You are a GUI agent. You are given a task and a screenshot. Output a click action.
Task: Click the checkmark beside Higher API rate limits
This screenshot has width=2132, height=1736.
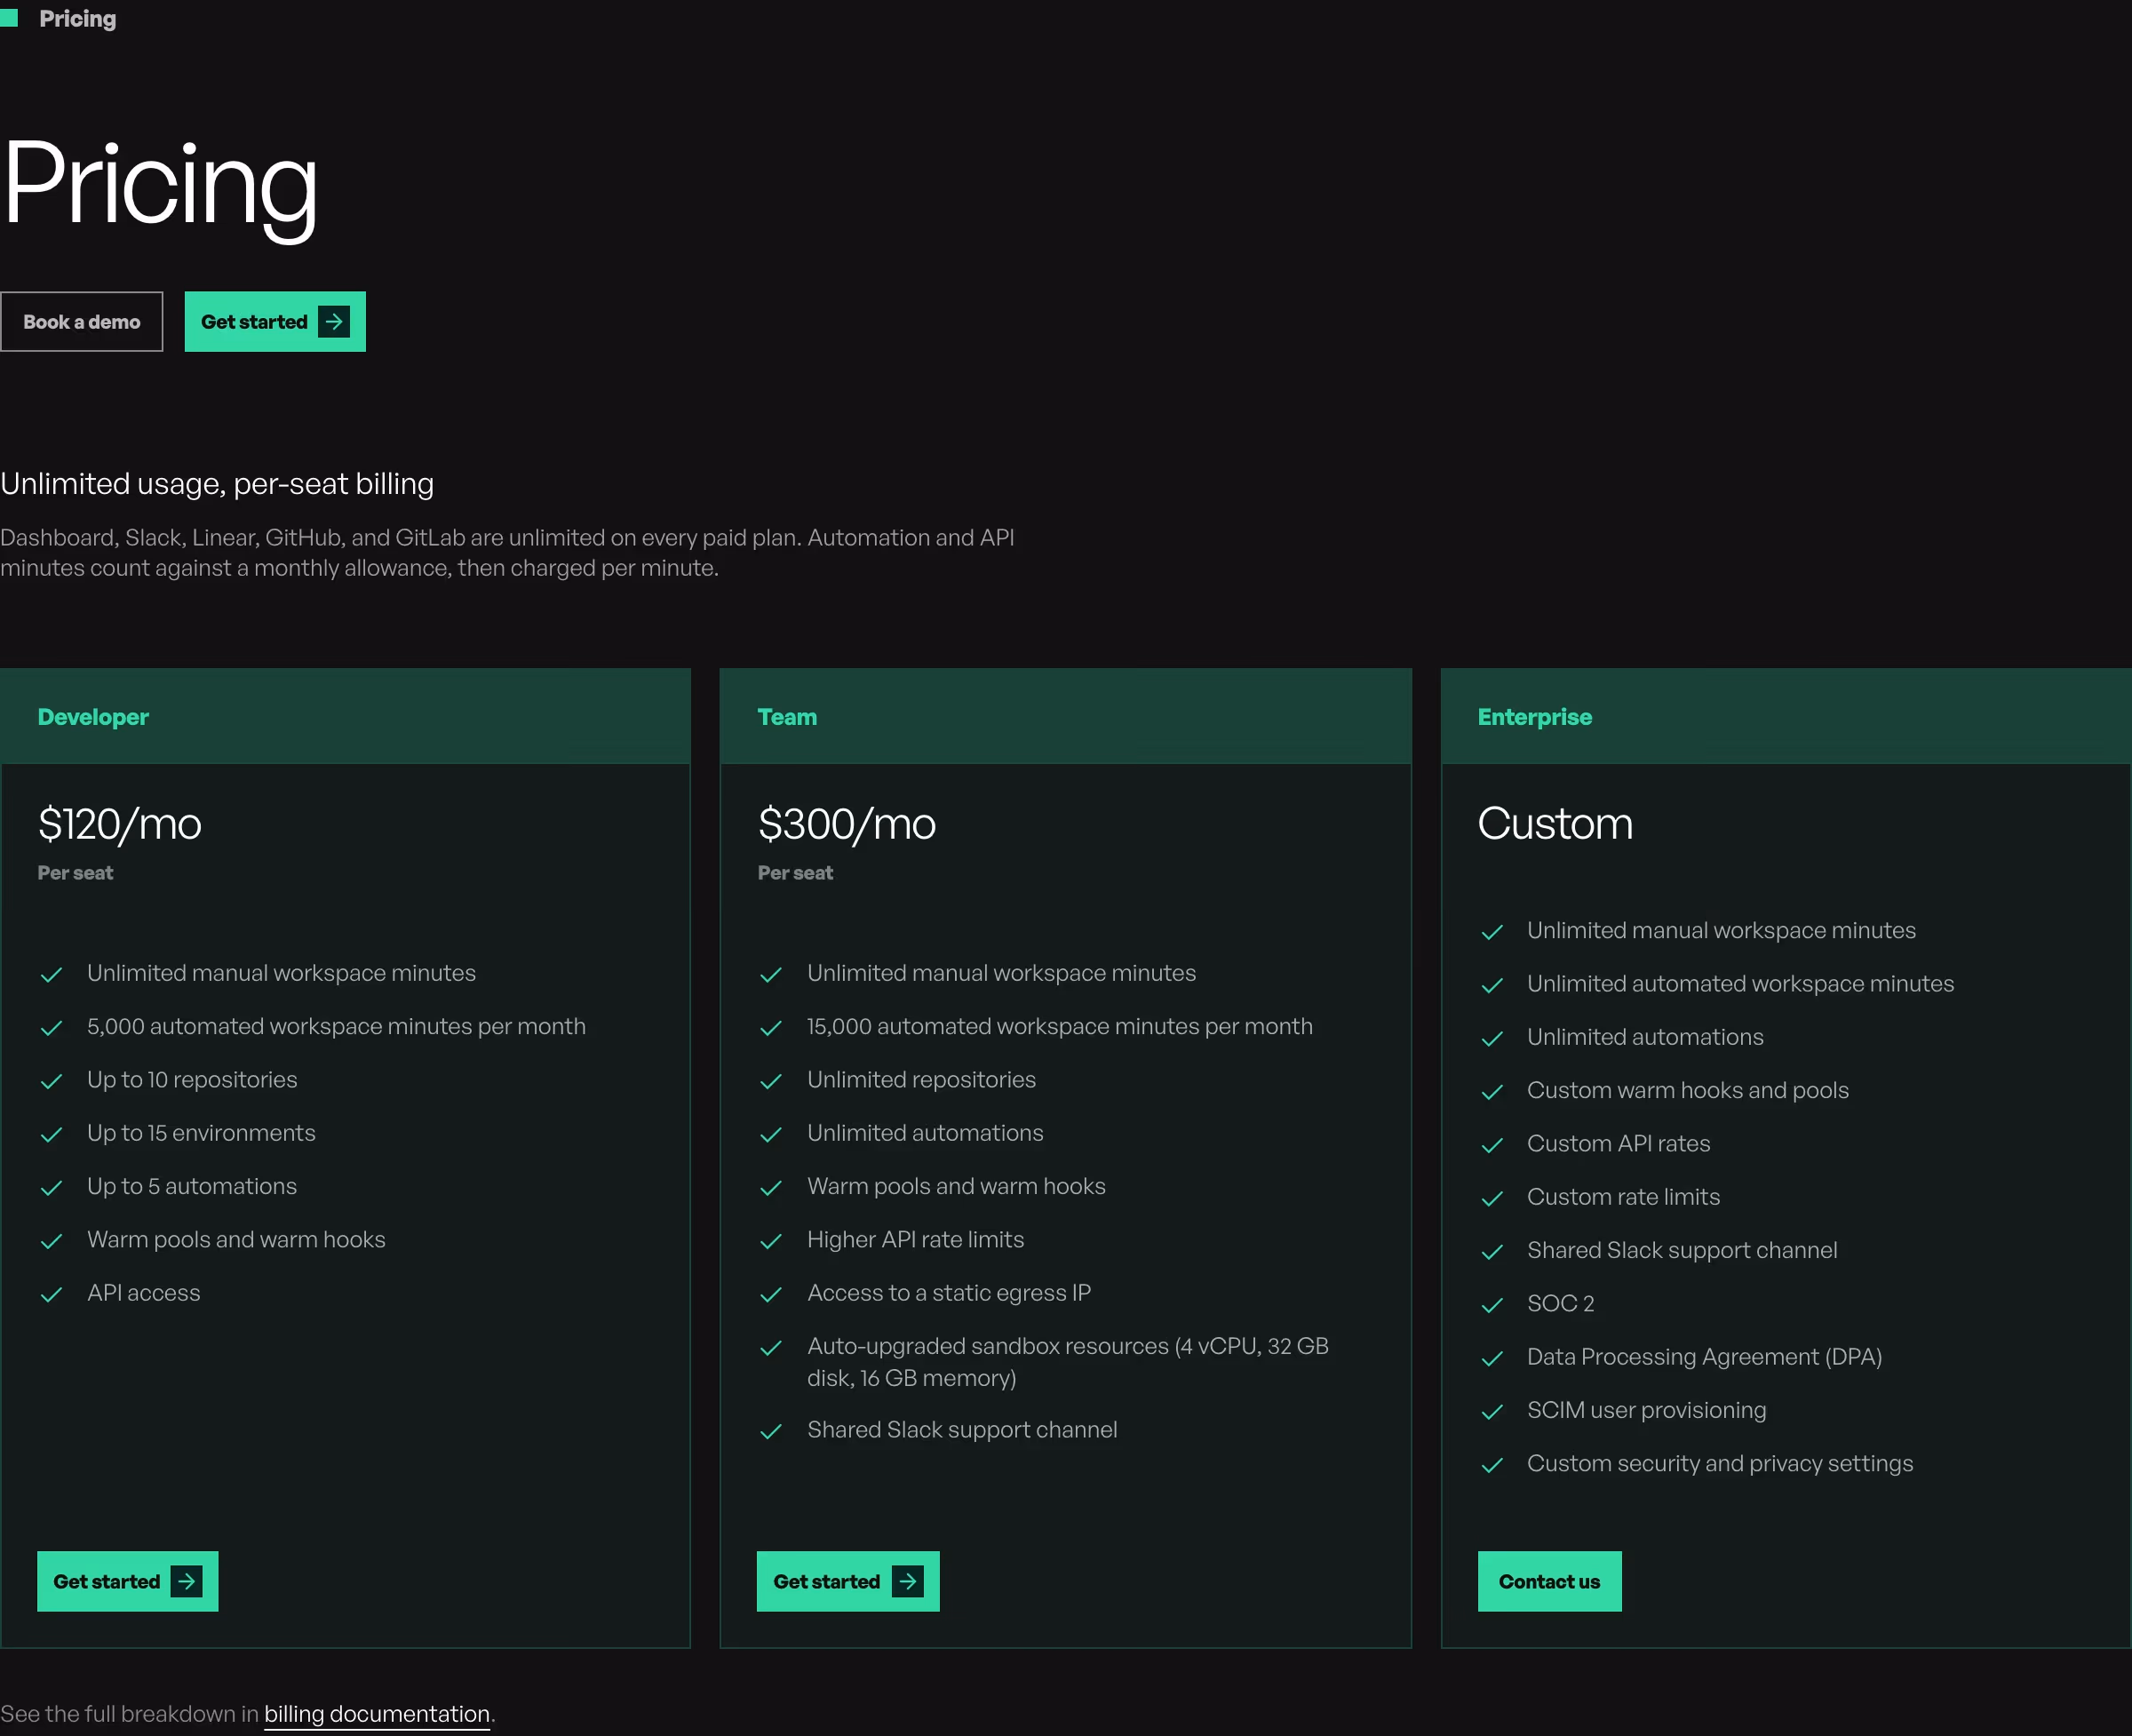771,1241
